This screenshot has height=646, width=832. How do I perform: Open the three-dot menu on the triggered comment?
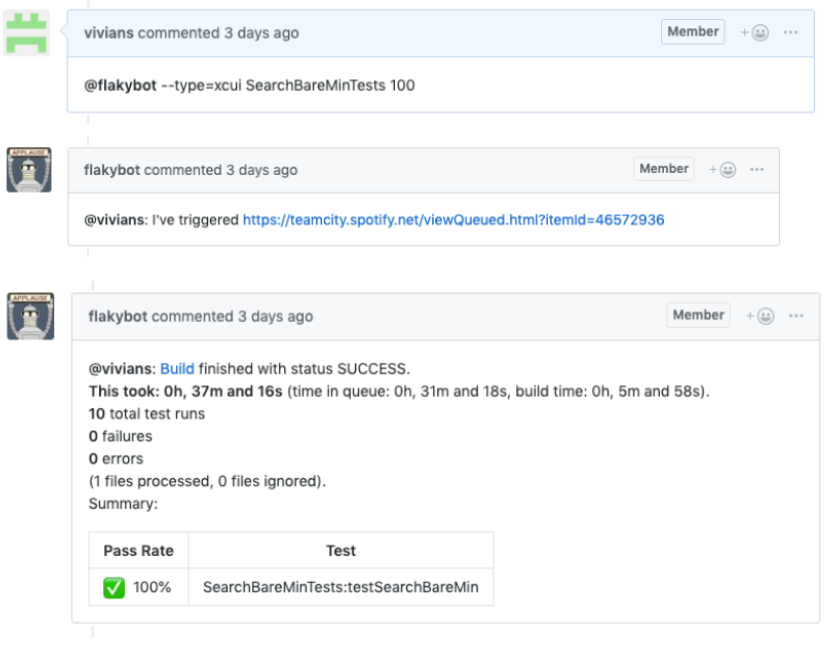click(x=758, y=170)
